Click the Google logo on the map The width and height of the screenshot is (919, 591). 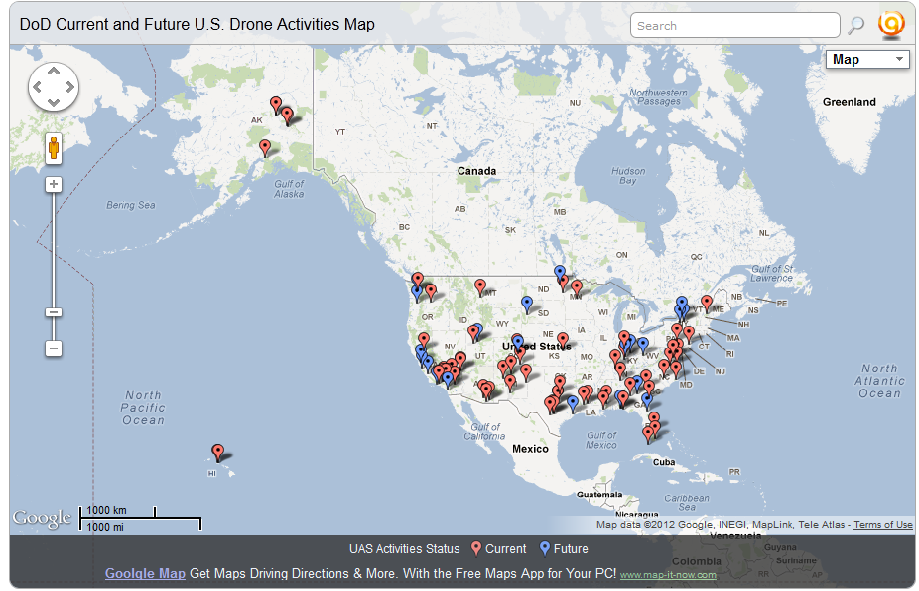pyautogui.click(x=42, y=518)
